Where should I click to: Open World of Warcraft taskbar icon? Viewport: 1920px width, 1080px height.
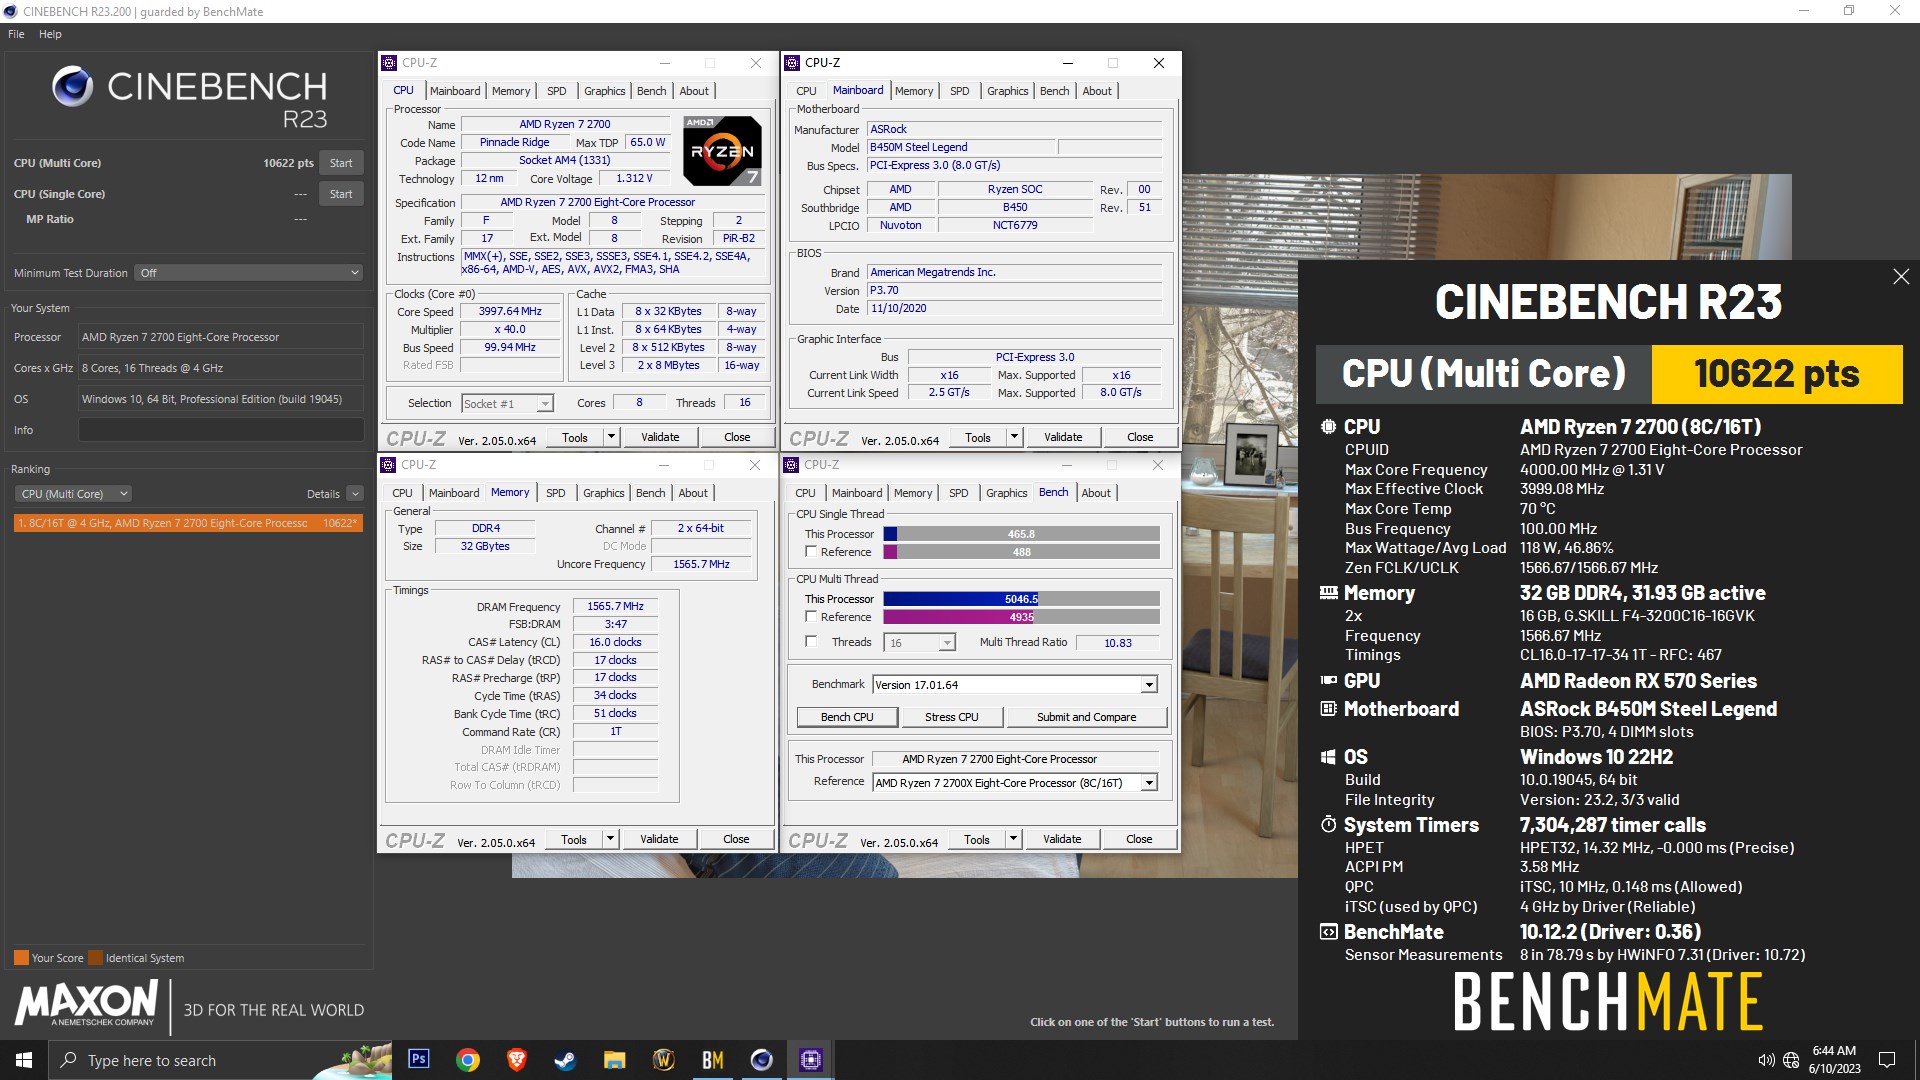[x=664, y=1059]
